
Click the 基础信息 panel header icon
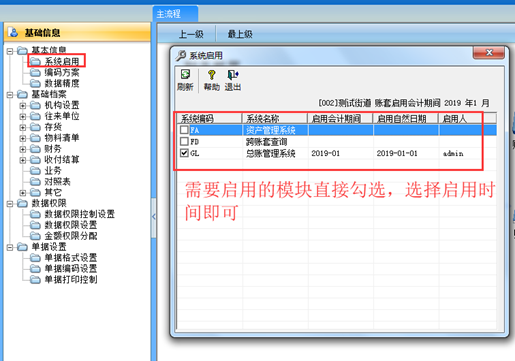point(13,32)
